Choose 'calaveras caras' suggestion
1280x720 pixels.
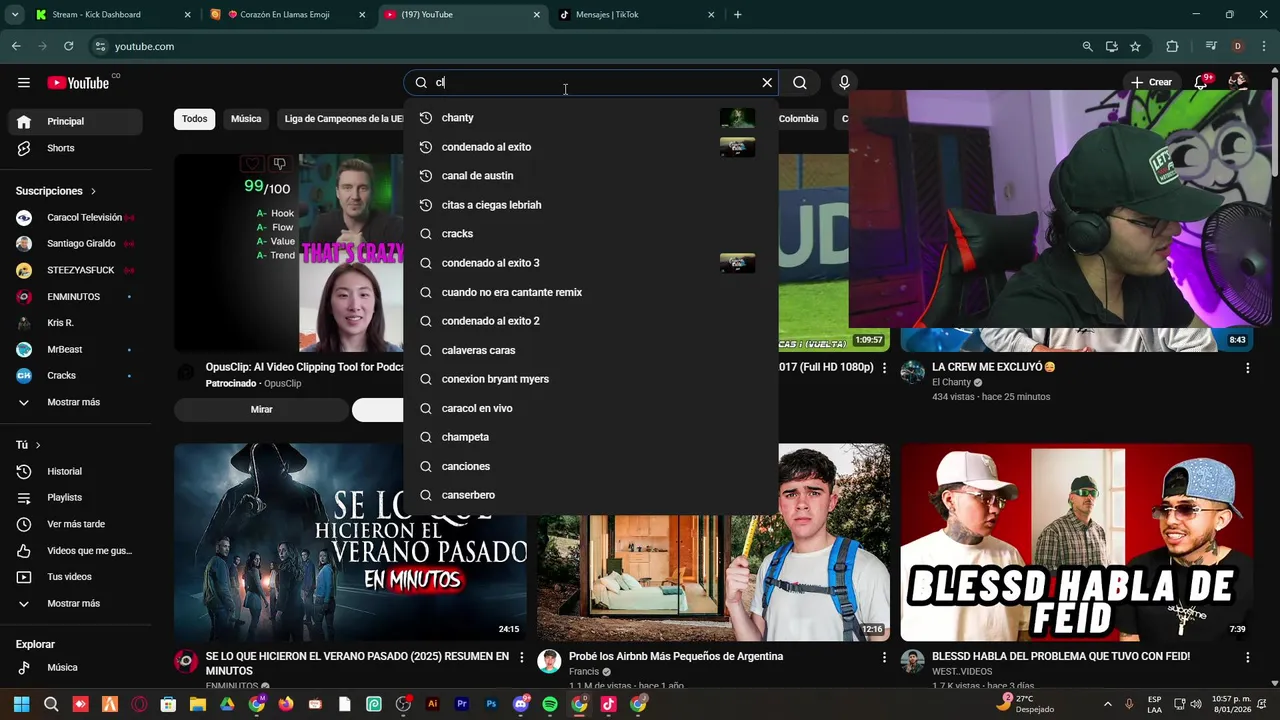point(590,350)
